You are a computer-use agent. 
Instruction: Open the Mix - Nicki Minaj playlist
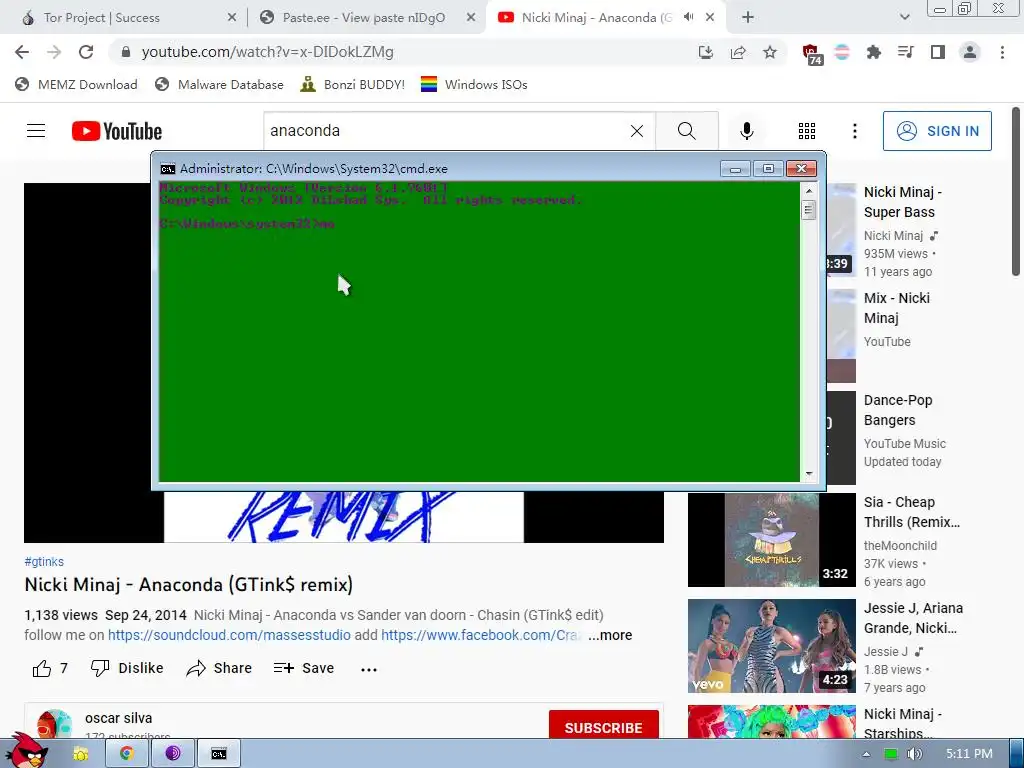click(897, 308)
